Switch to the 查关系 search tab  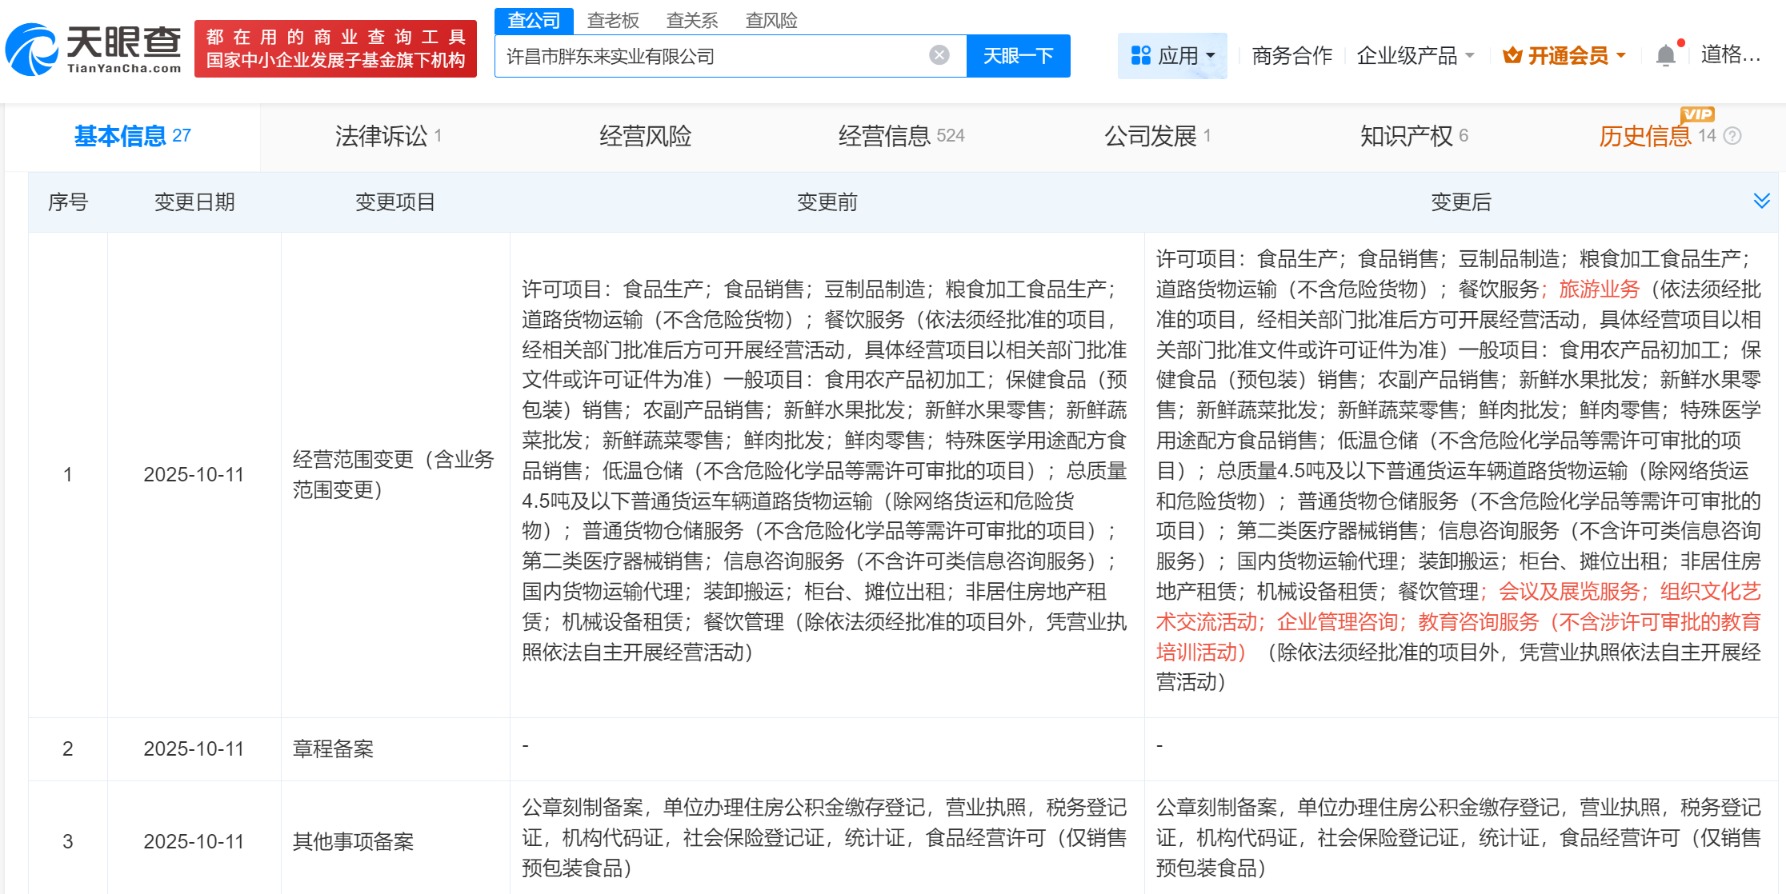tap(692, 20)
